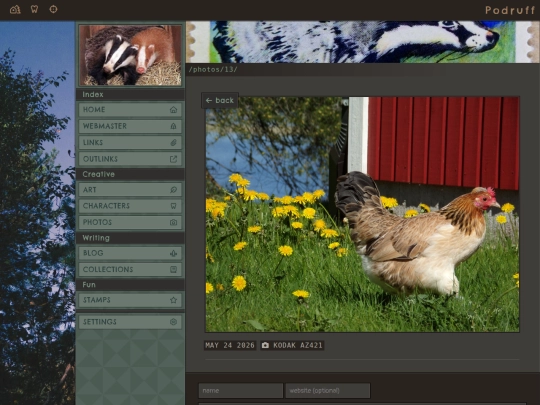Screen dimensions: 540x405
Task: Click the camera icon beside PHOTOS
Action: pyautogui.click(x=173, y=222)
